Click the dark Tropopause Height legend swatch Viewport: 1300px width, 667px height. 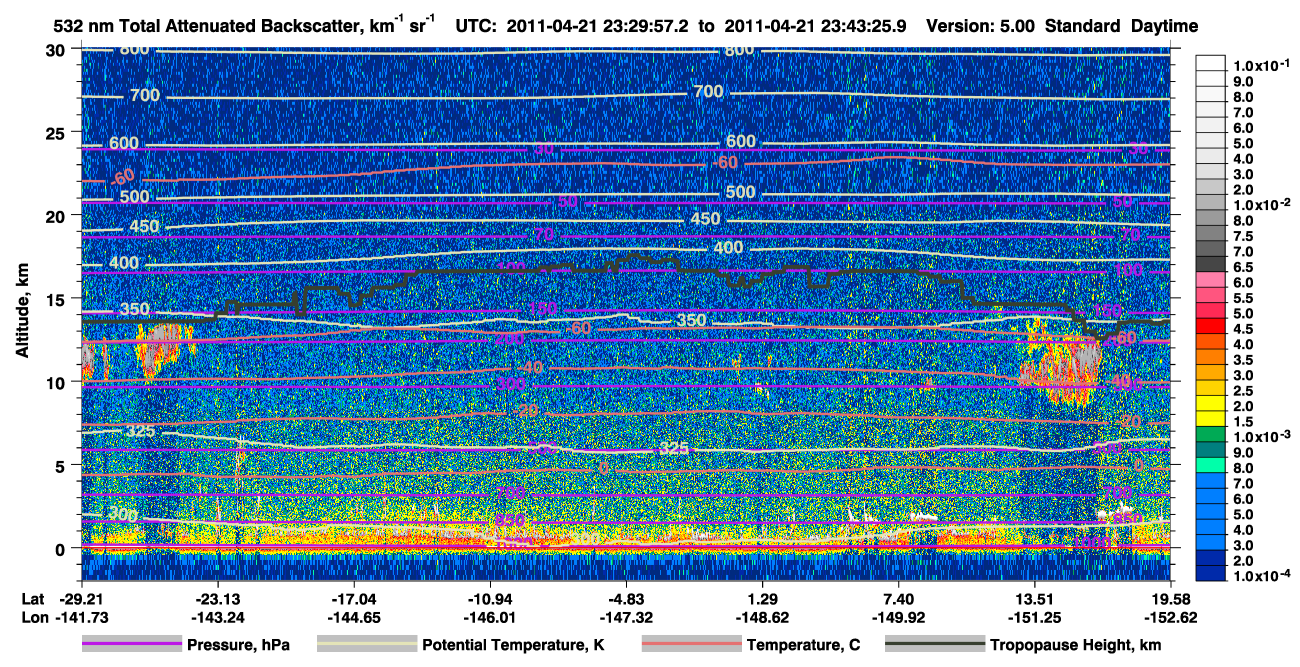point(934,645)
